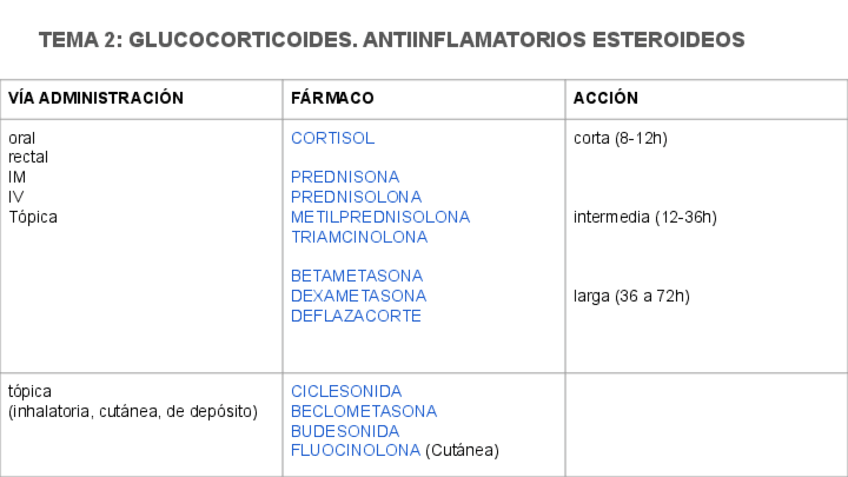Click the BECLOMETASONA link
The image size is (848, 477).
pos(364,411)
